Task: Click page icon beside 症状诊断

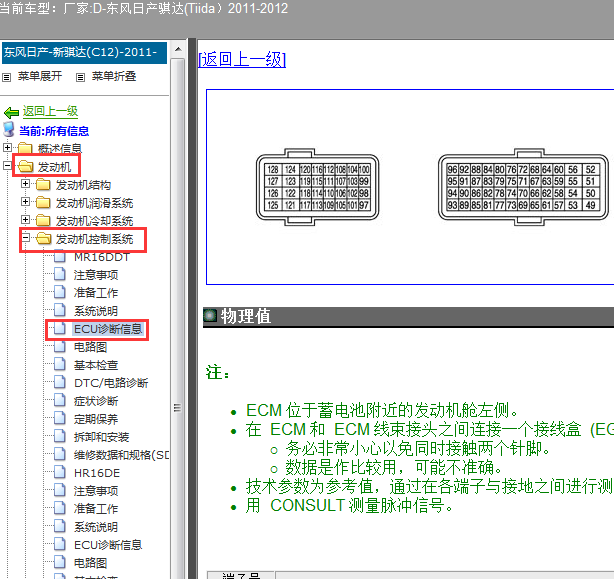Action: (60, 400)
